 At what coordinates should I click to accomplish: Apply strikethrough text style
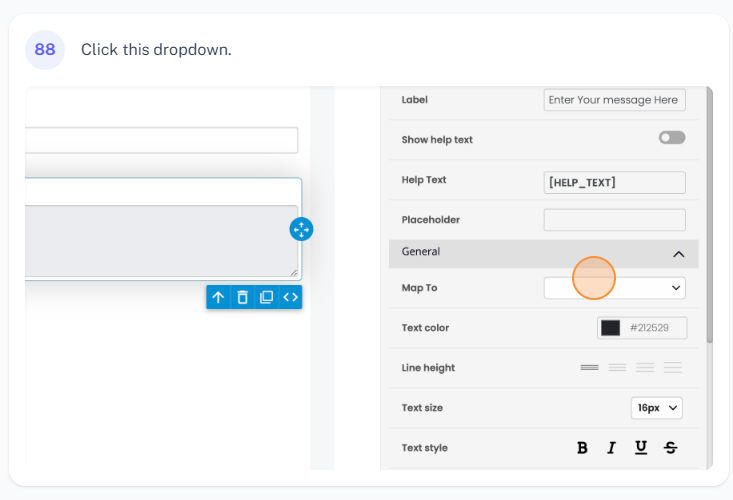coord(670,448)
